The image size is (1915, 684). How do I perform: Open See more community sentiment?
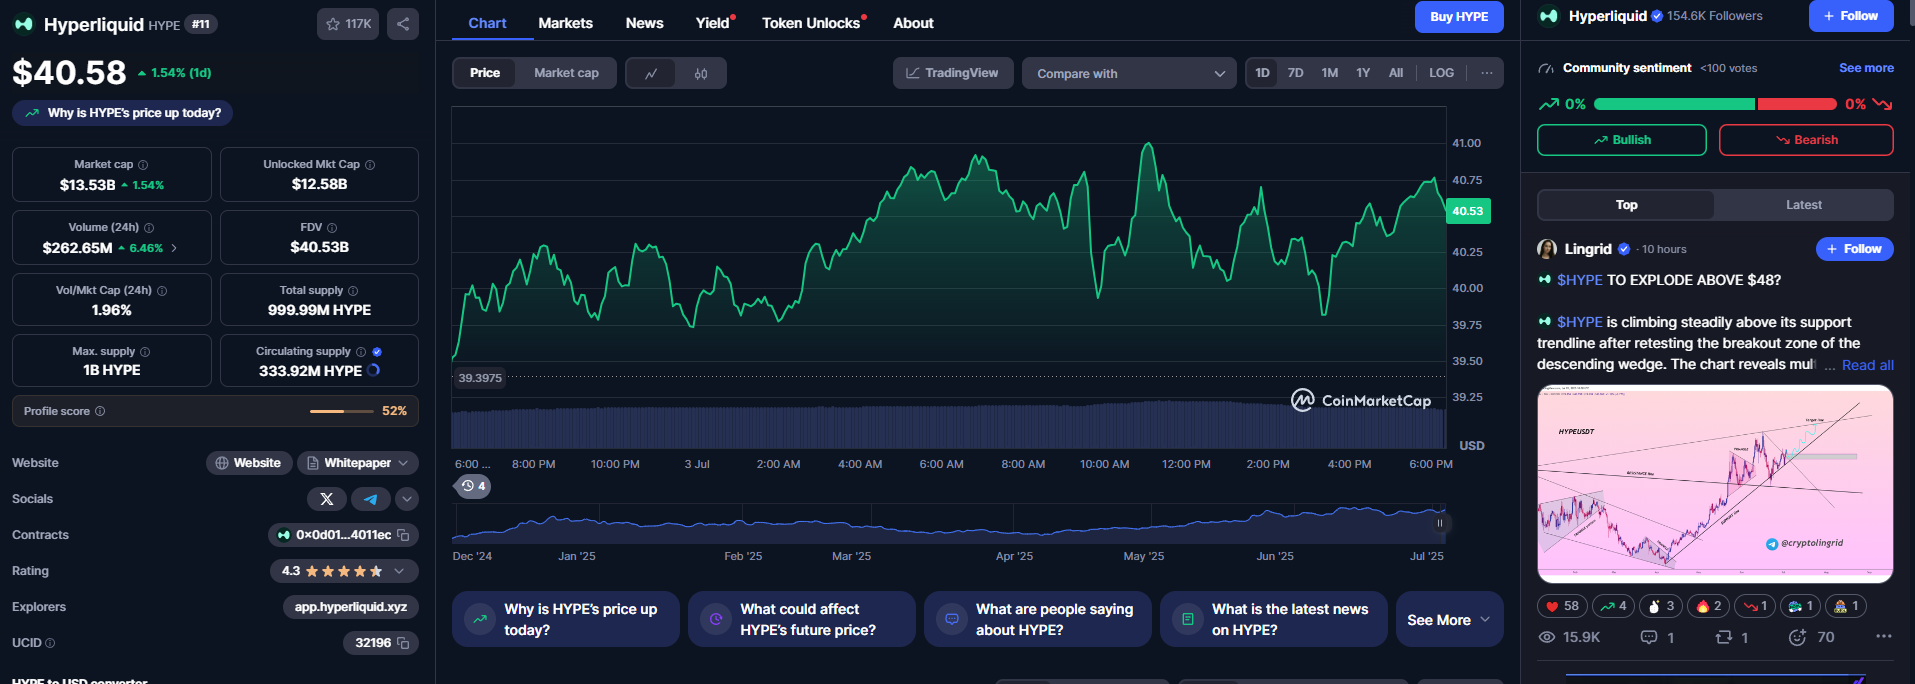(x=1866, y=68)
